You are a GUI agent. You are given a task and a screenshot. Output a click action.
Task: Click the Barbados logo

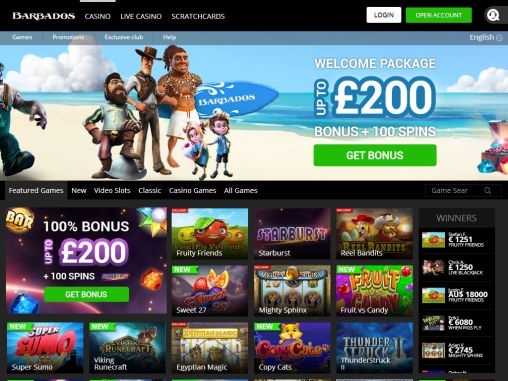point(43,16)
